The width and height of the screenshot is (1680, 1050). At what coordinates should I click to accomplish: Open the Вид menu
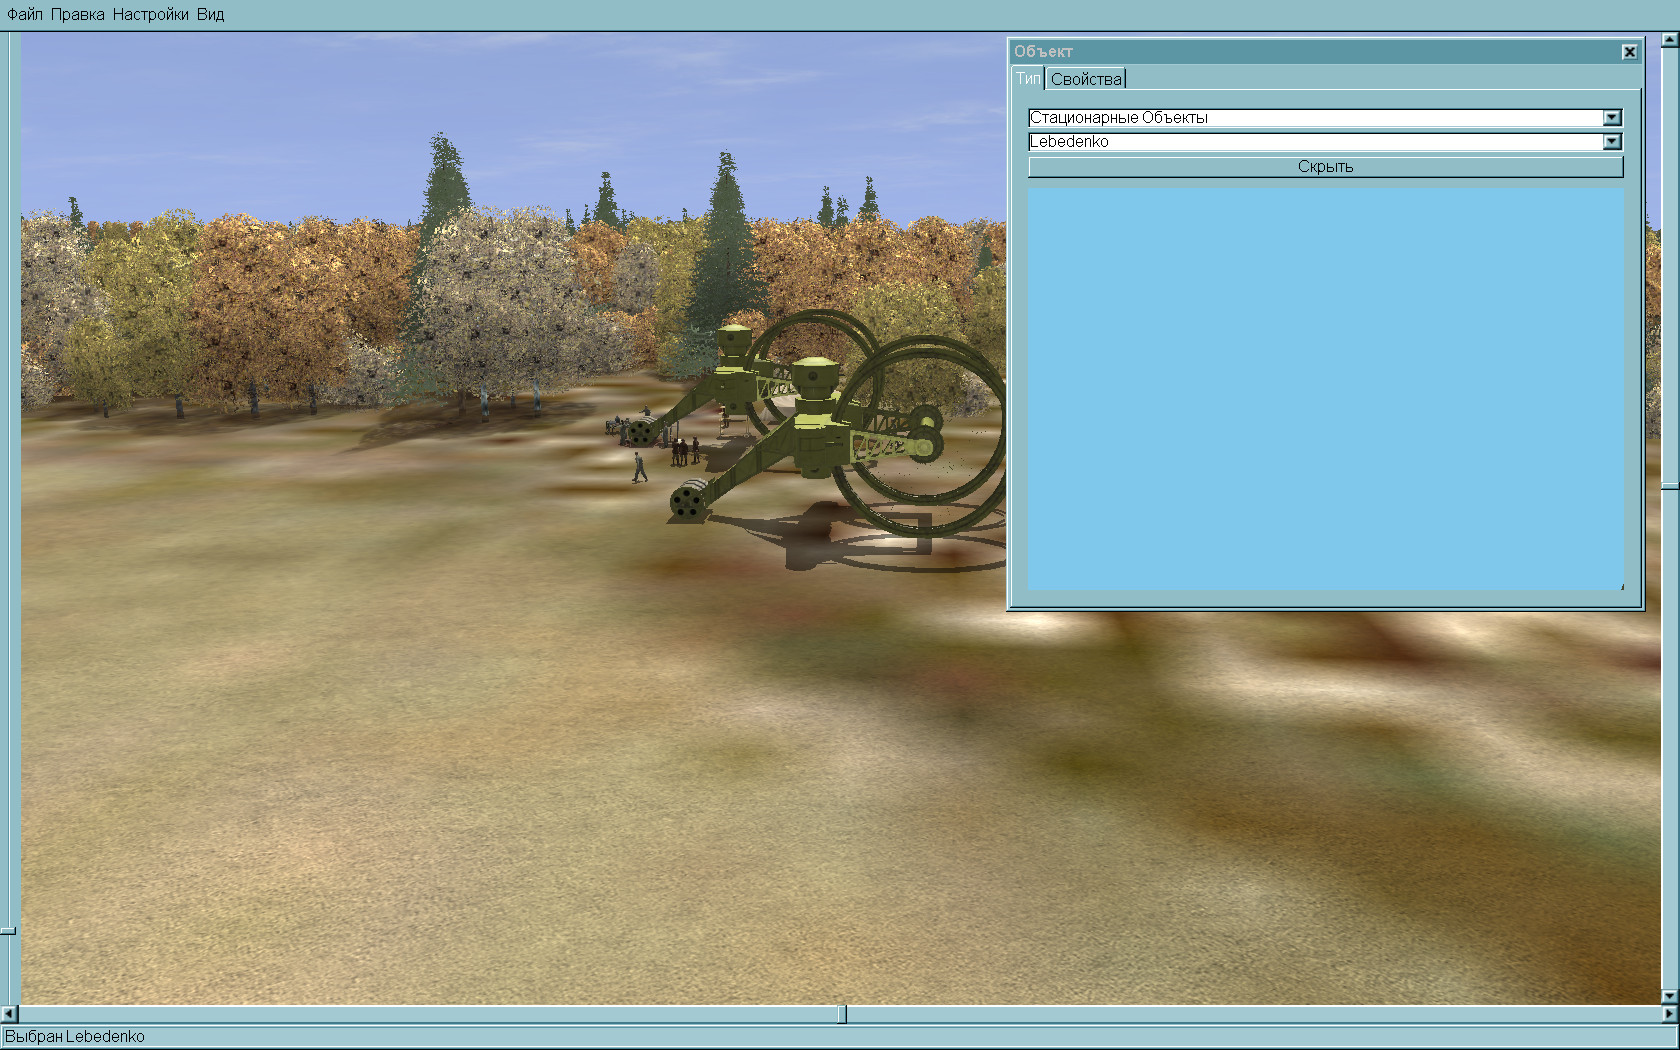tap(210, 14)
